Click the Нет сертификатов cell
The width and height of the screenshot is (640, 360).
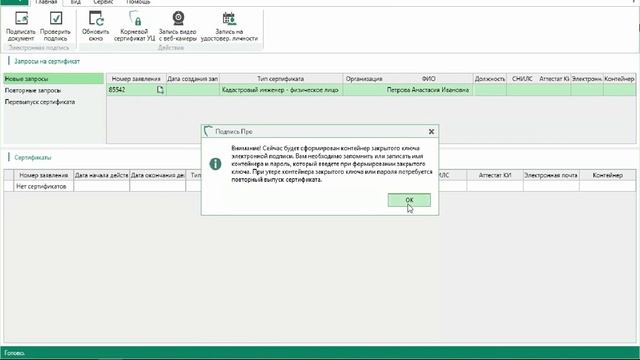pyautogui.click(x=44, y=186)
